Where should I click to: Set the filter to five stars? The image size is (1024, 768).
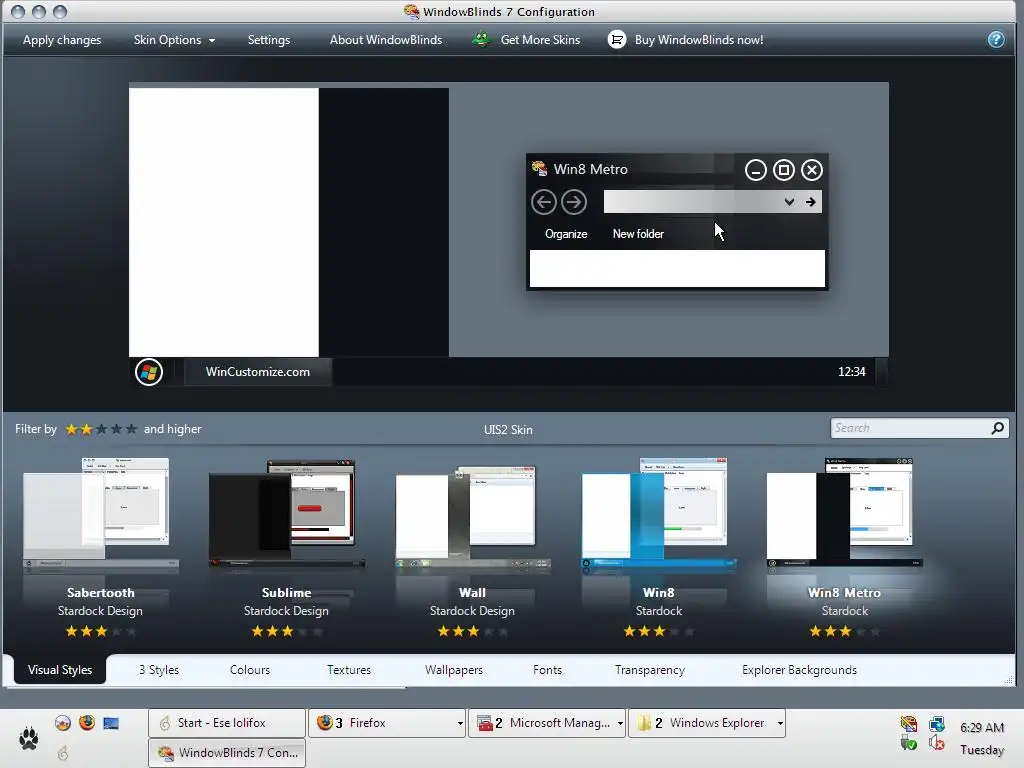pos(131,429)
